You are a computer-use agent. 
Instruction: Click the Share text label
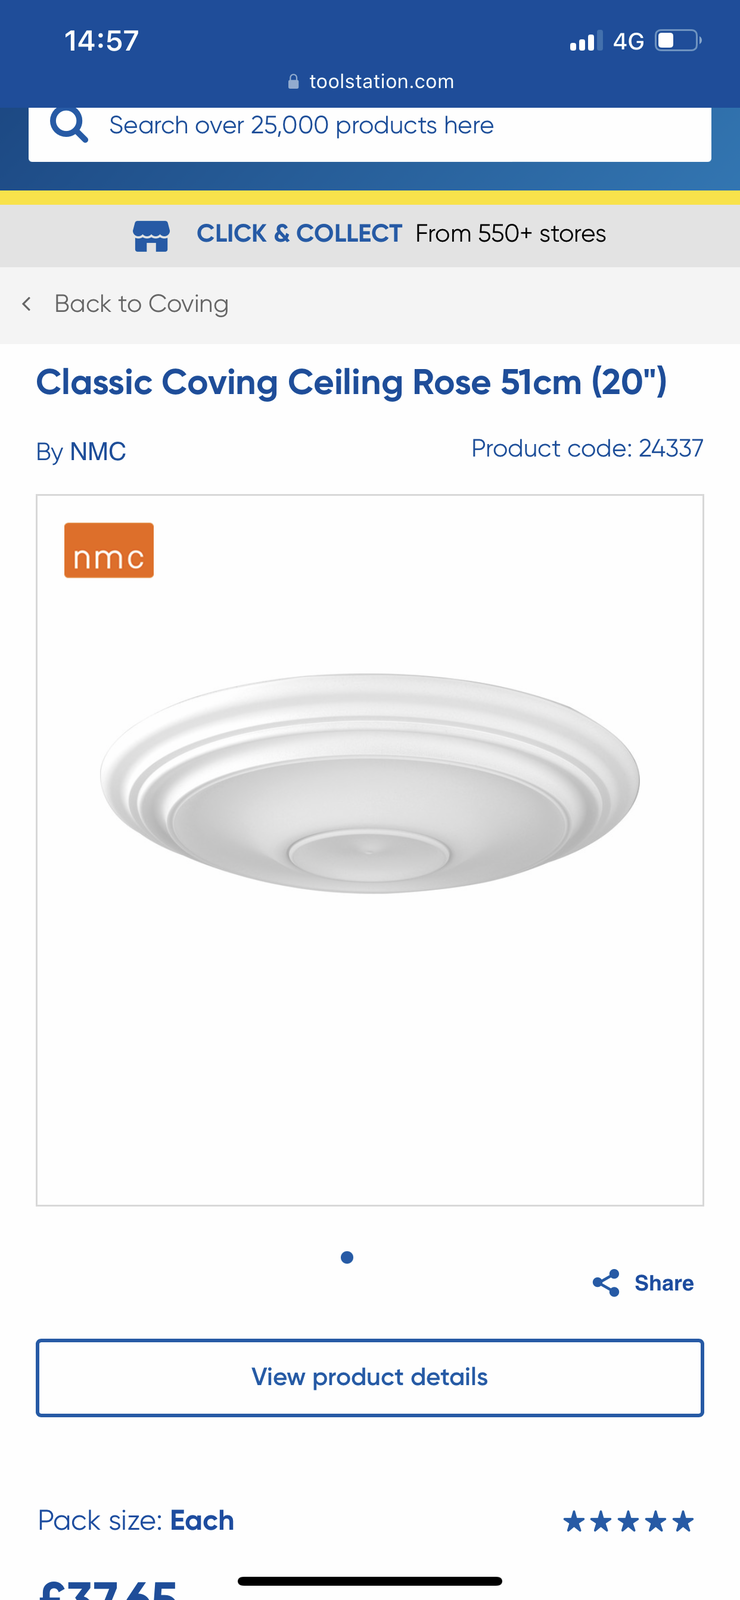[664, 1283]
